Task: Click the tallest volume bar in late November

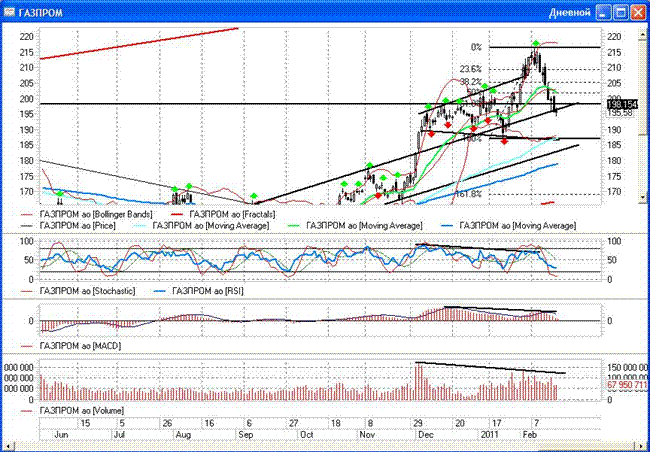Action: [417, 382]
